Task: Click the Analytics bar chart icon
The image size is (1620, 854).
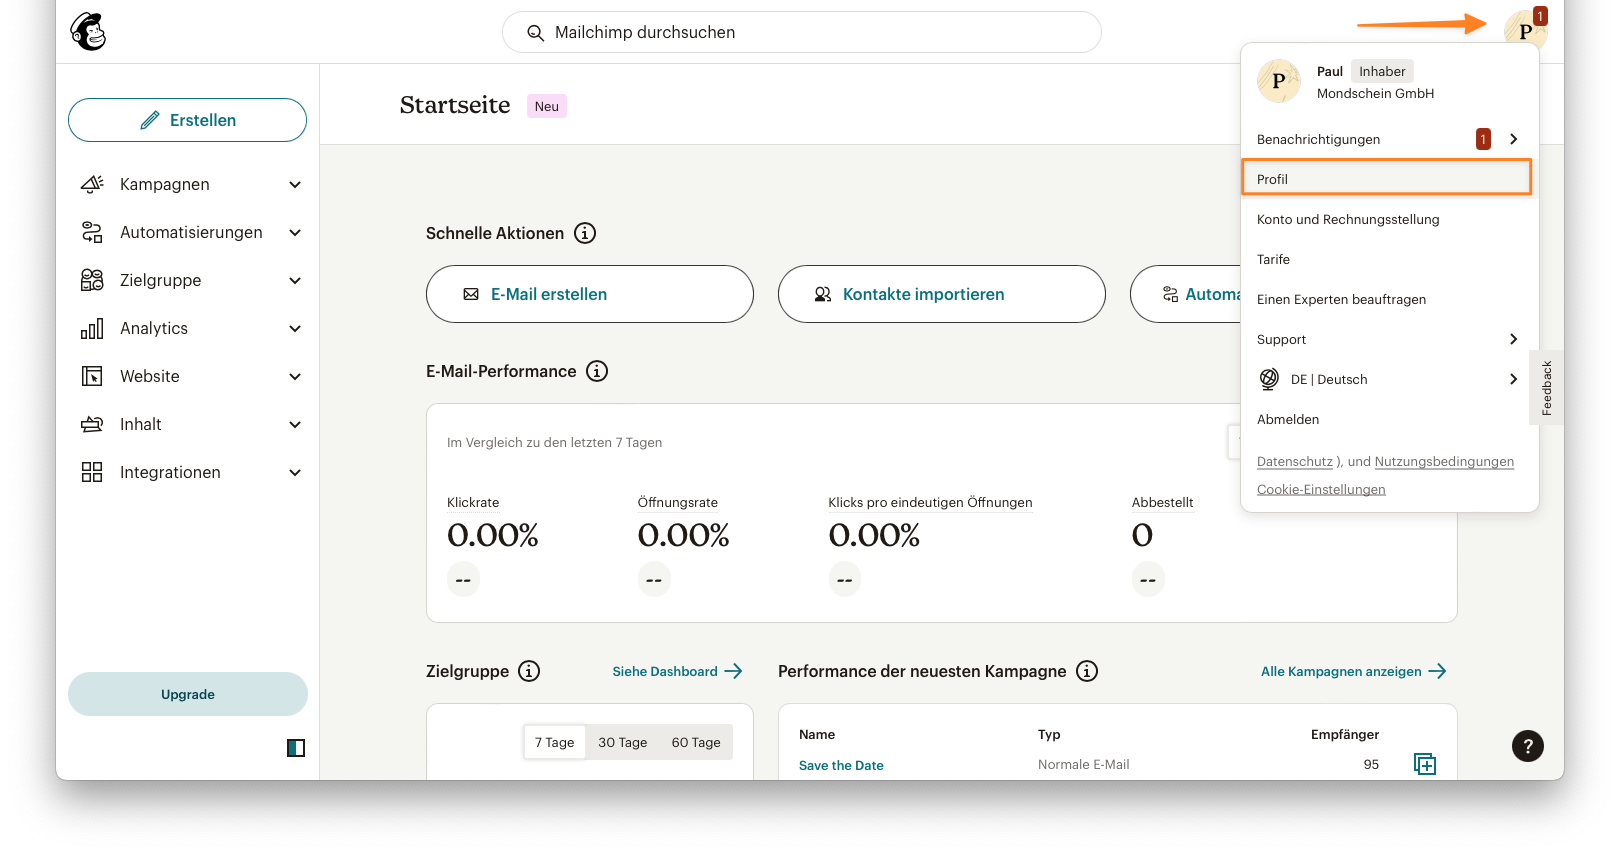Action: click(x=92, y=328)
